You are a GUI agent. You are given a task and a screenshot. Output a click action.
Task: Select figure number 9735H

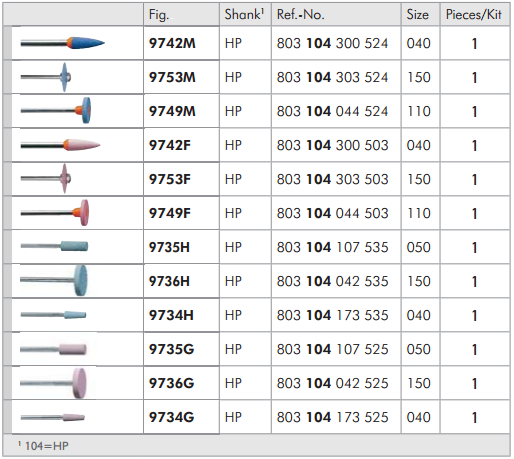169,247
